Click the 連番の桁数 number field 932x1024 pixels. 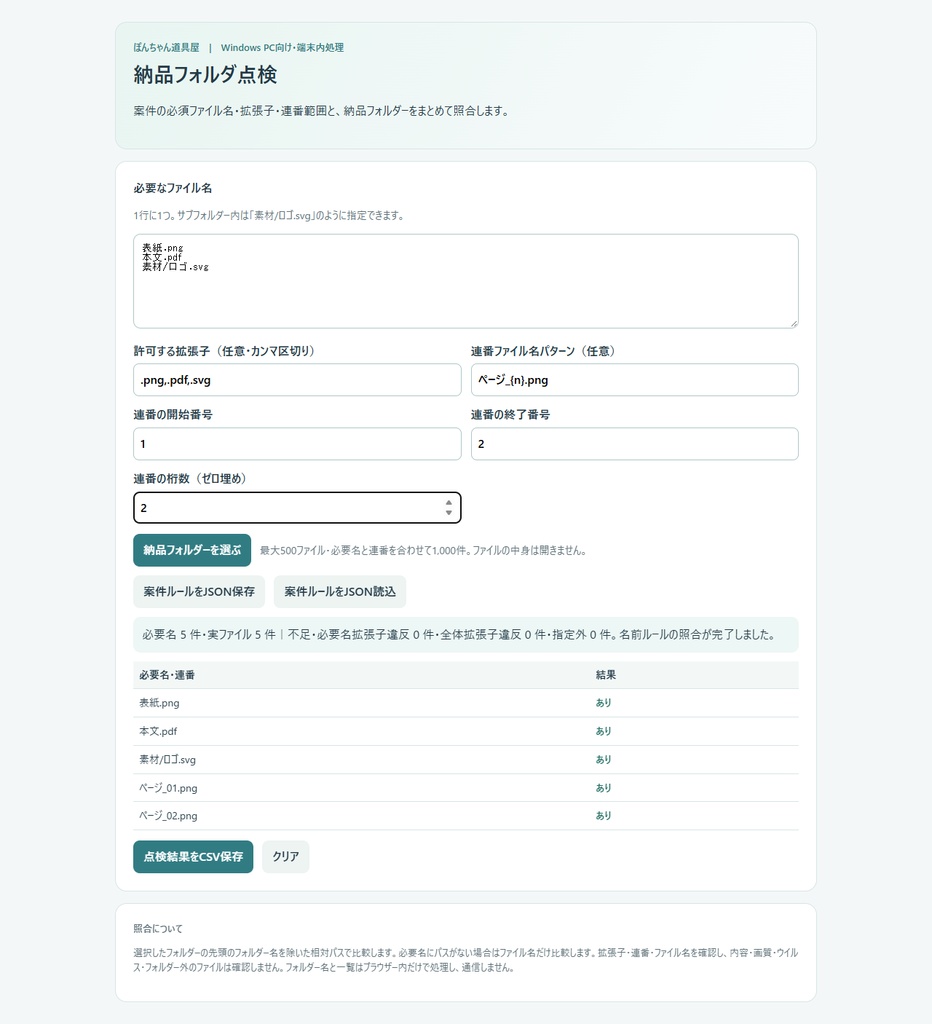(297, 507)
